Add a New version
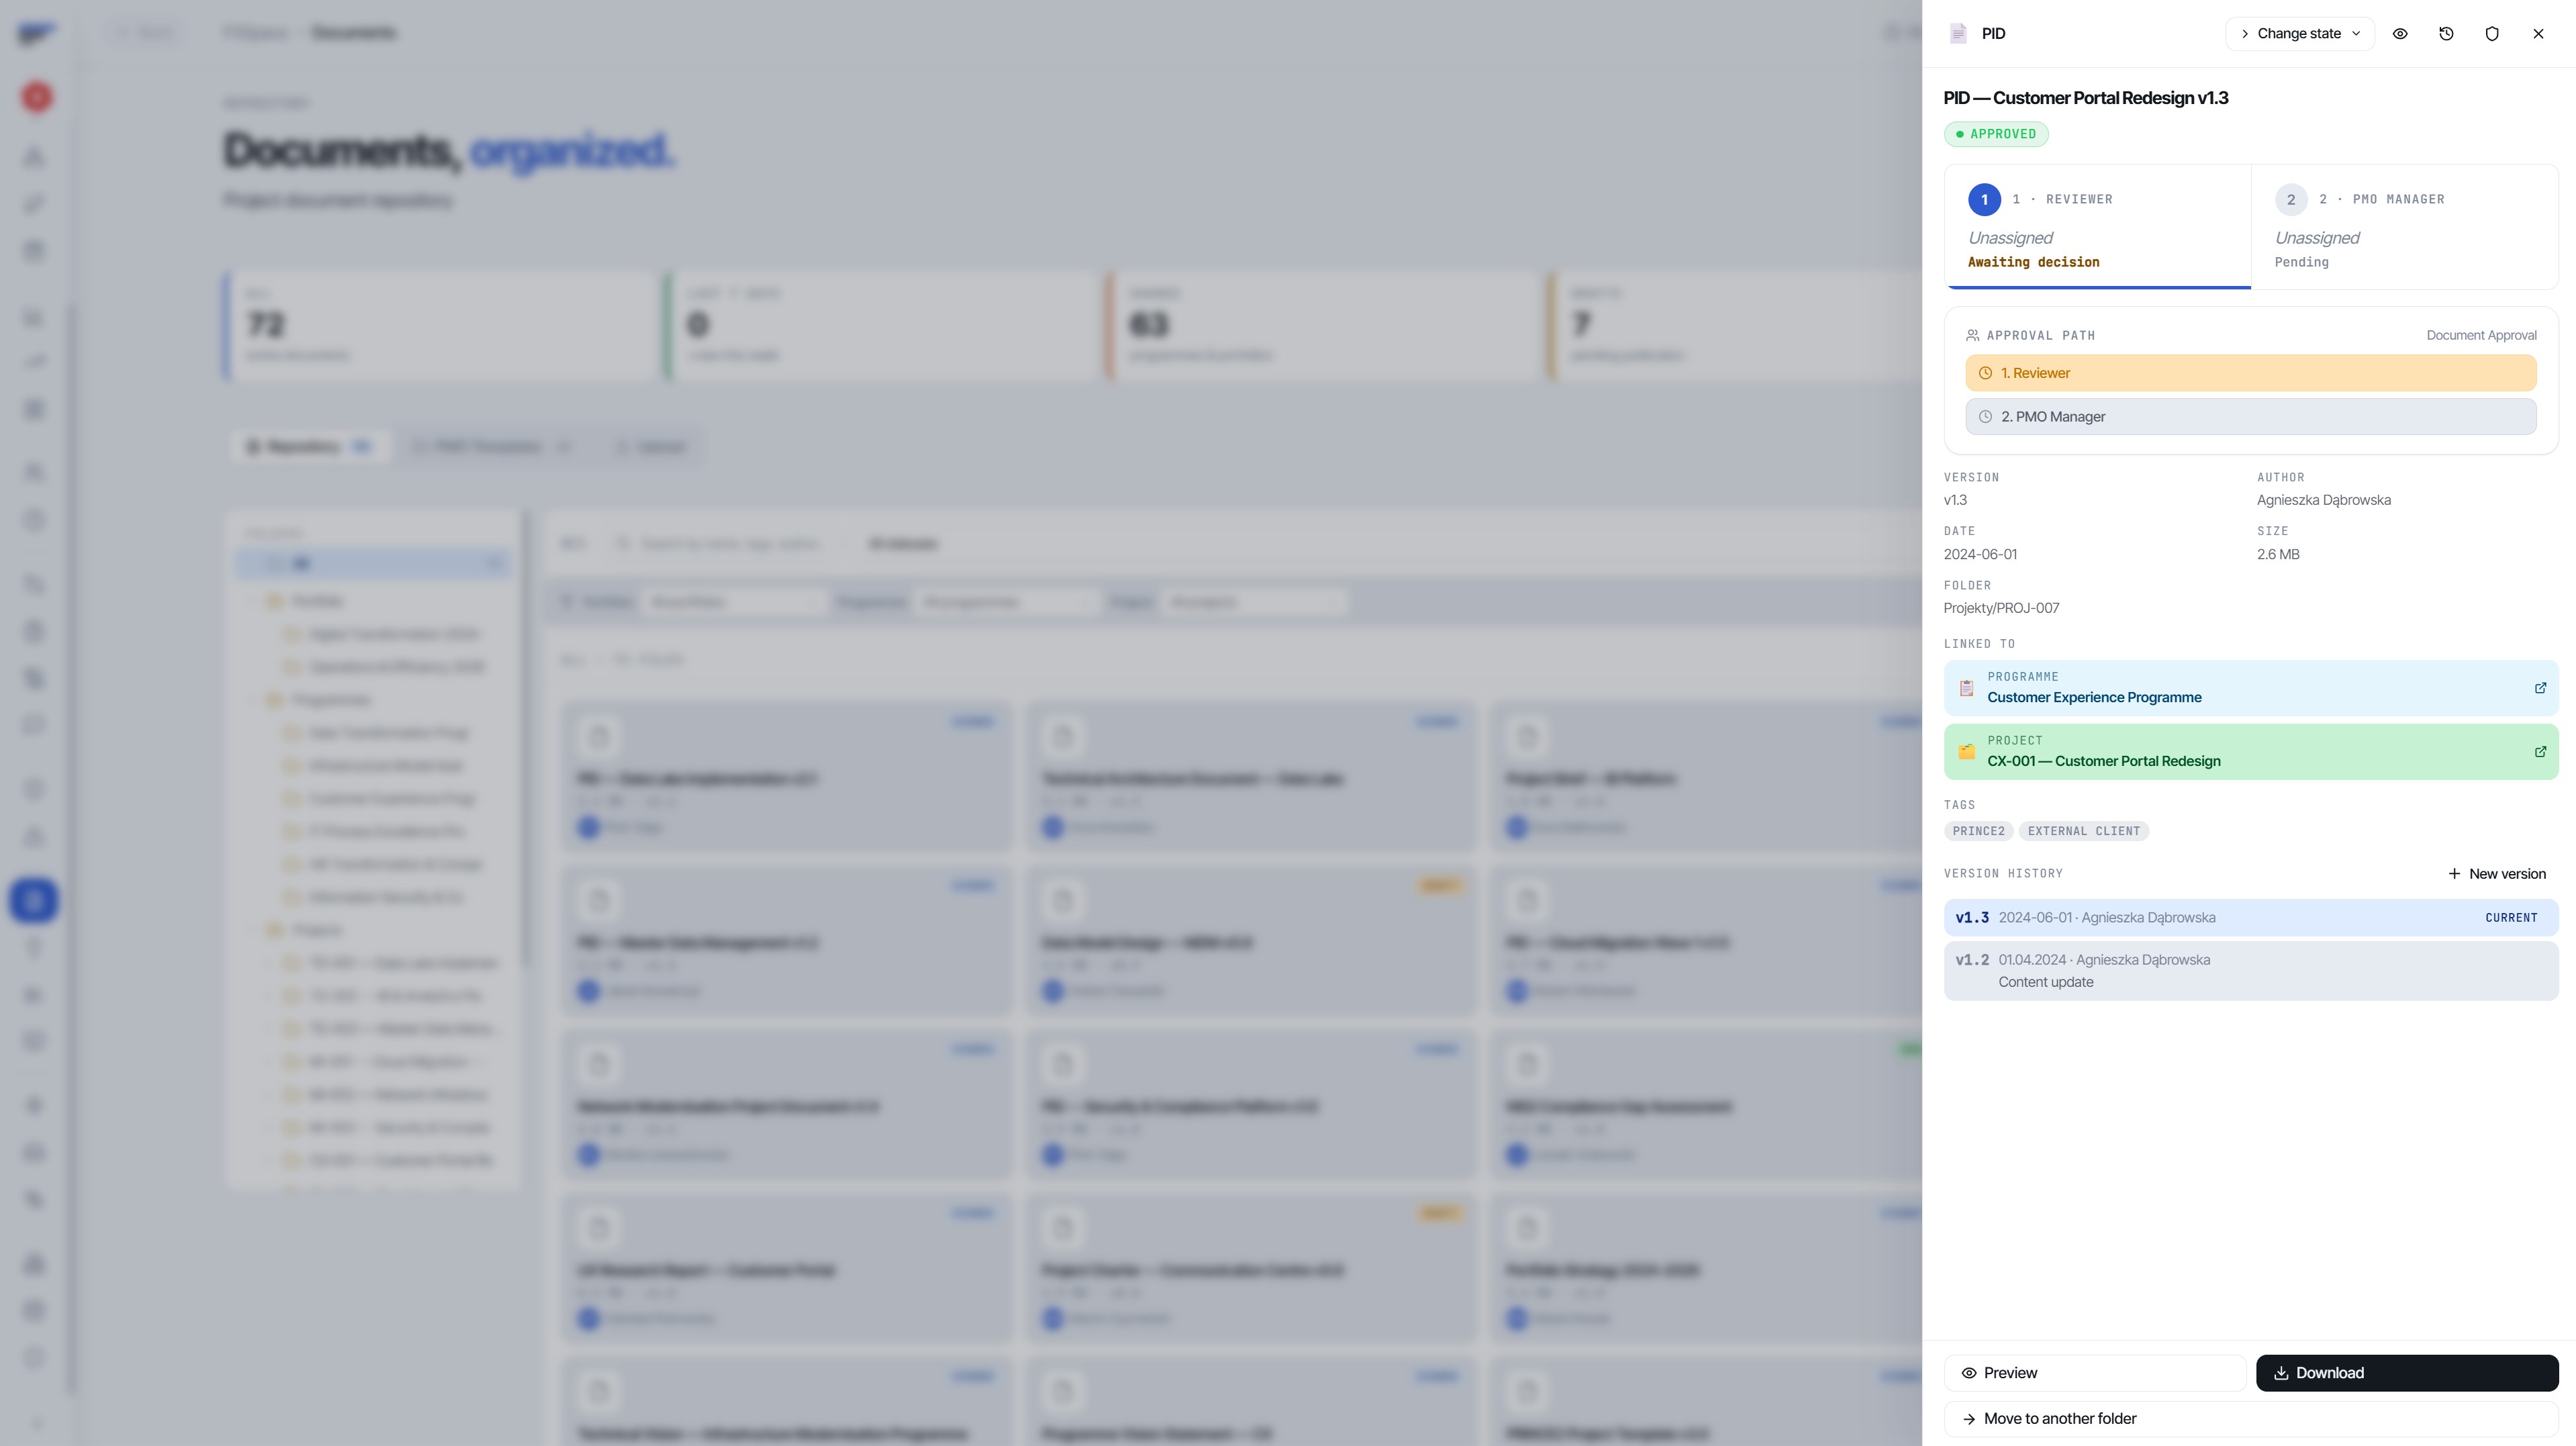Image resolution: width=2576 pixels, height=1446 pixels. click(2497, 873)
